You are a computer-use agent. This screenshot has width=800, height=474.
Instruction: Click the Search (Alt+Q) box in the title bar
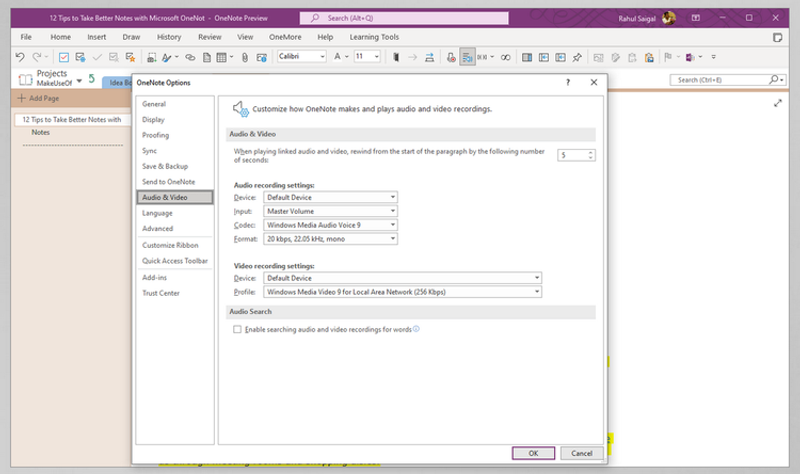[404, 18]
